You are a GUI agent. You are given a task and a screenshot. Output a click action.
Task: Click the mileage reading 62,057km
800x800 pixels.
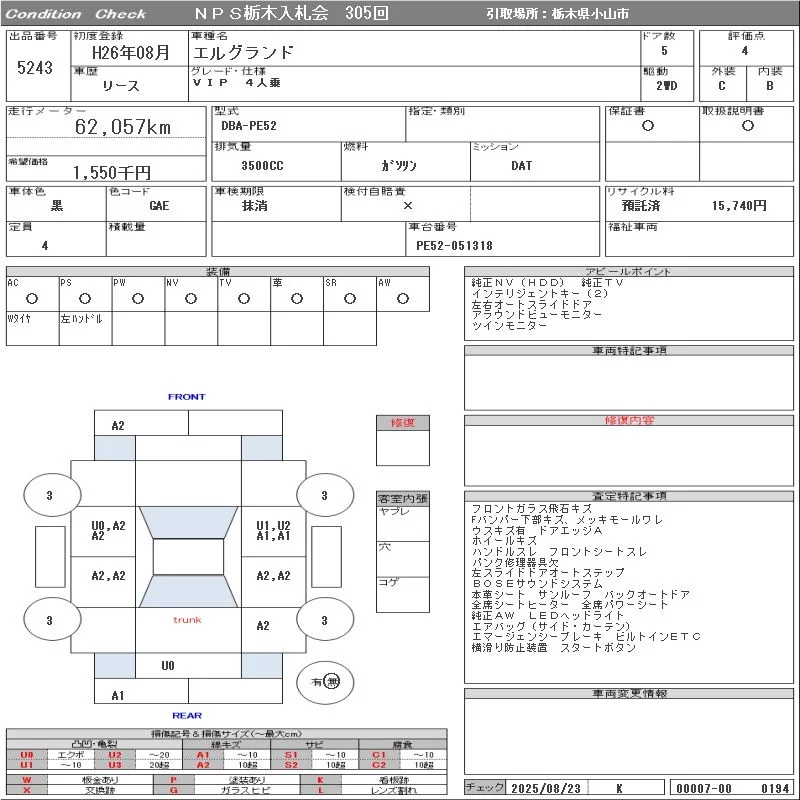pyautogui.click(x=123, y=127)
